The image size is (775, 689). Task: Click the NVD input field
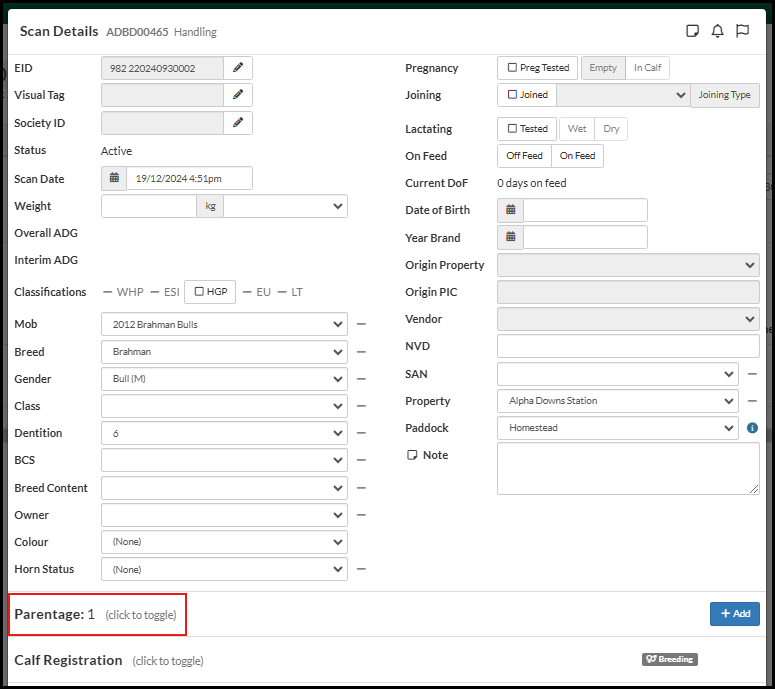coord(628,346)
